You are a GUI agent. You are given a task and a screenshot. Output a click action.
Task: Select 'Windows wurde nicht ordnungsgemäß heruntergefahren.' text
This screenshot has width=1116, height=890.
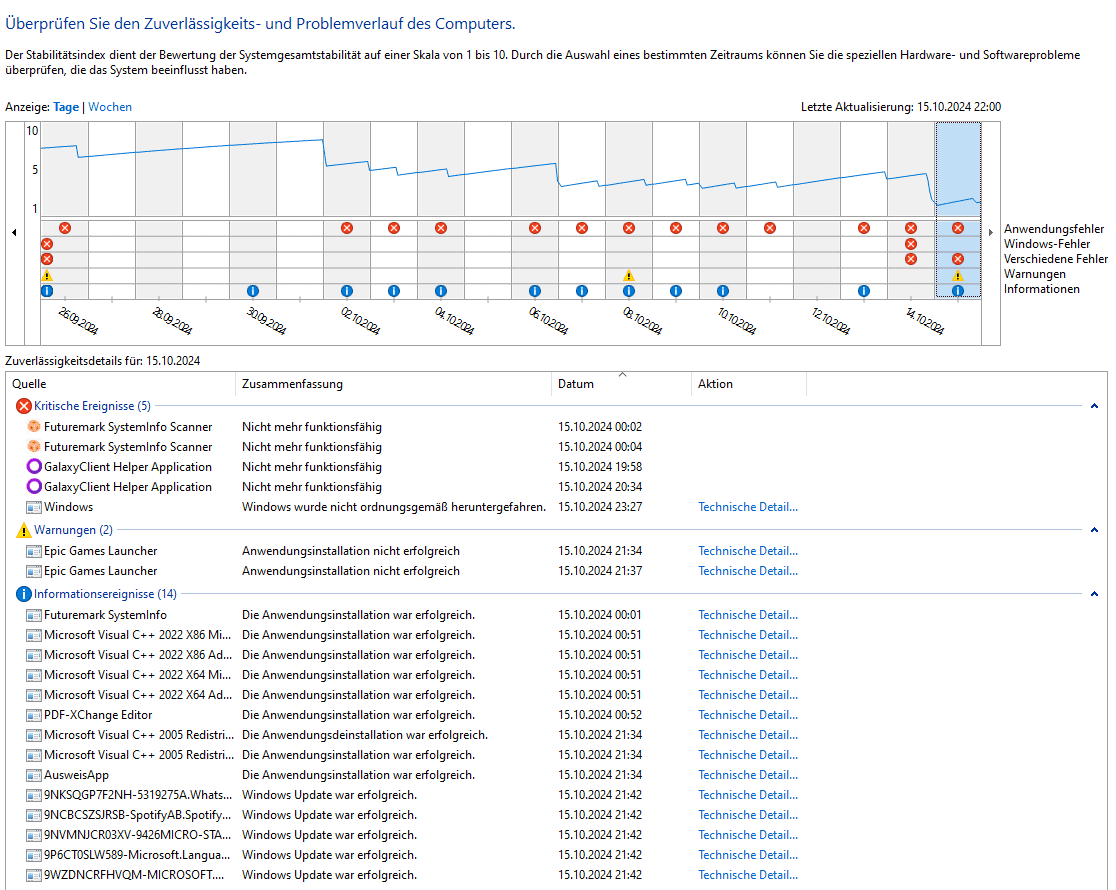pyautogui.click(x=394, y=507)
